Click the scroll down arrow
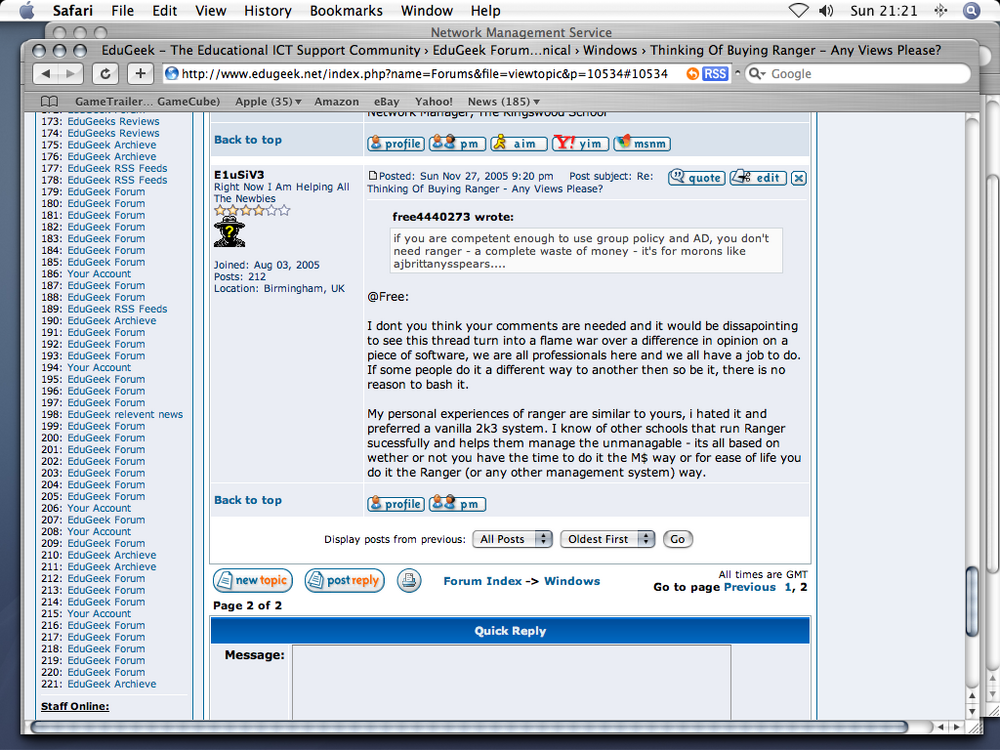Screen dimensions: 1000x750 (972, 711)
